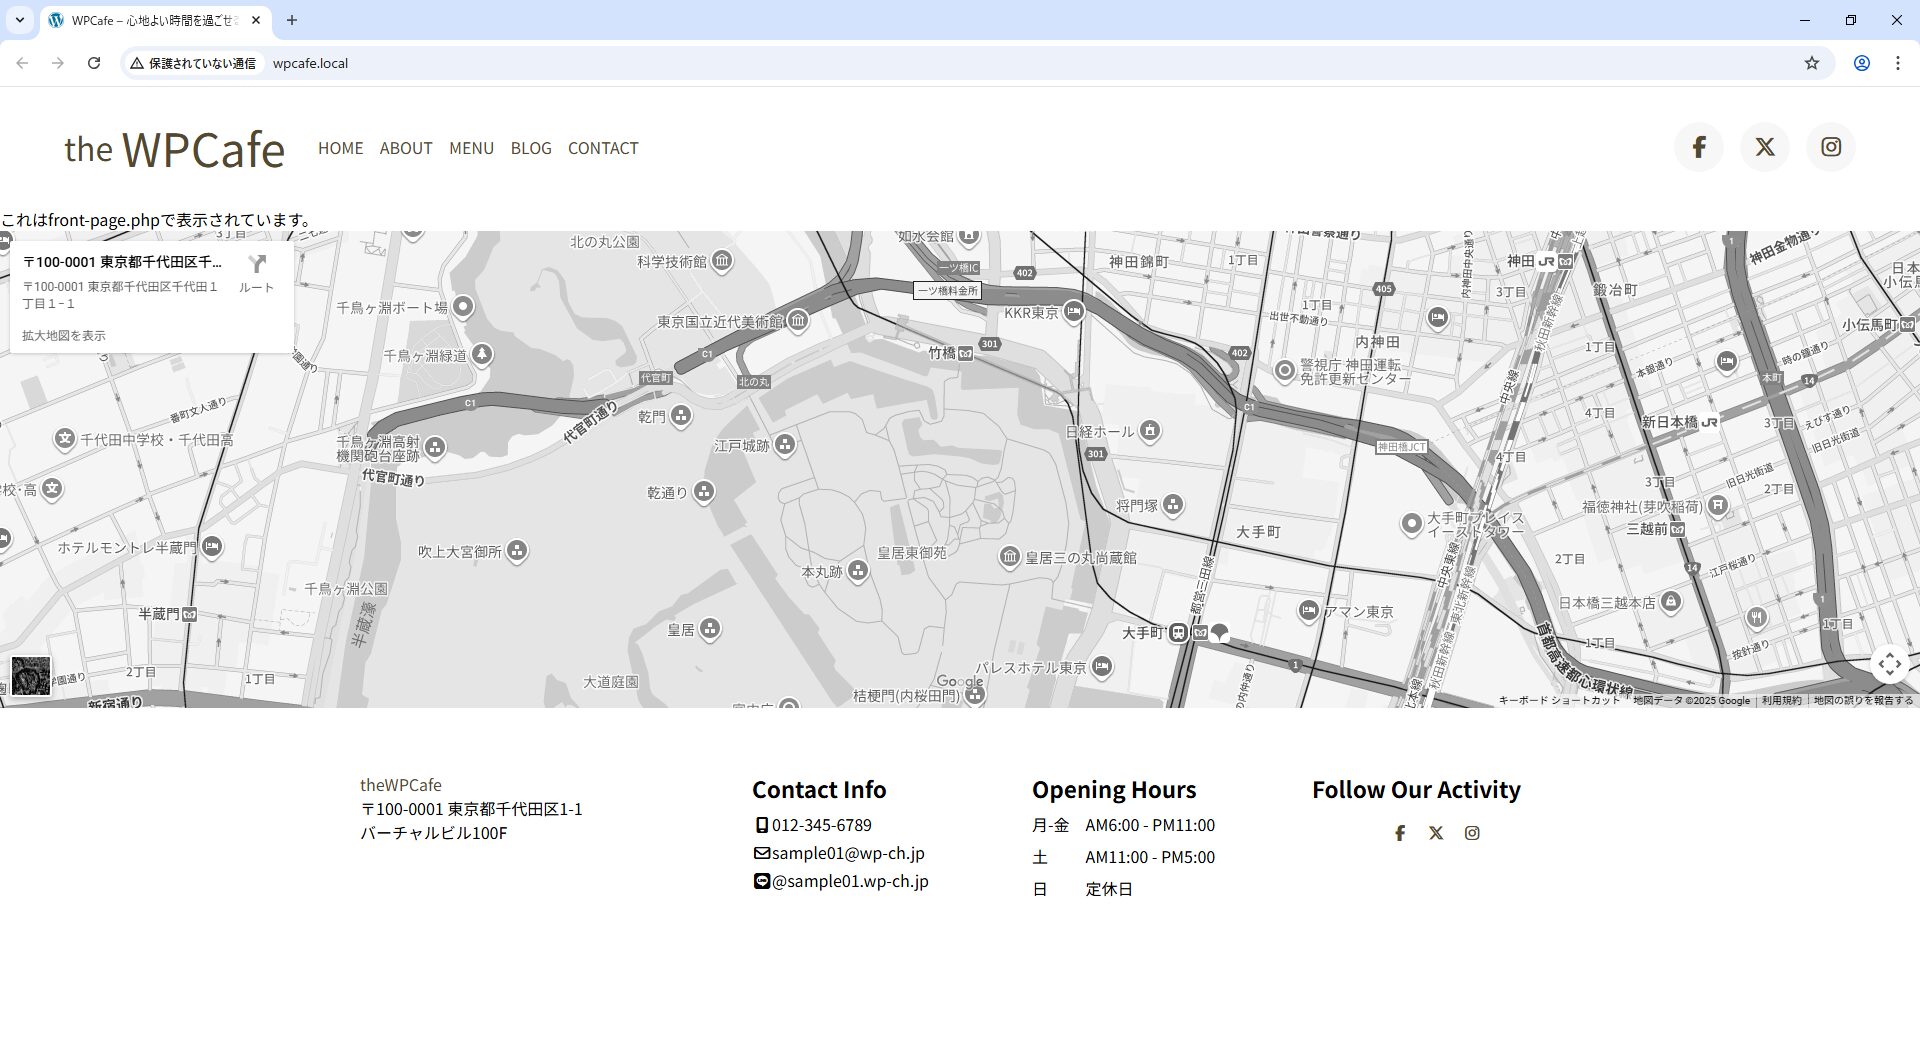Click the WPCafe site logo
Viewport: 1920px width, 1040px height.
pyautogui.click(x=175, y=149)
